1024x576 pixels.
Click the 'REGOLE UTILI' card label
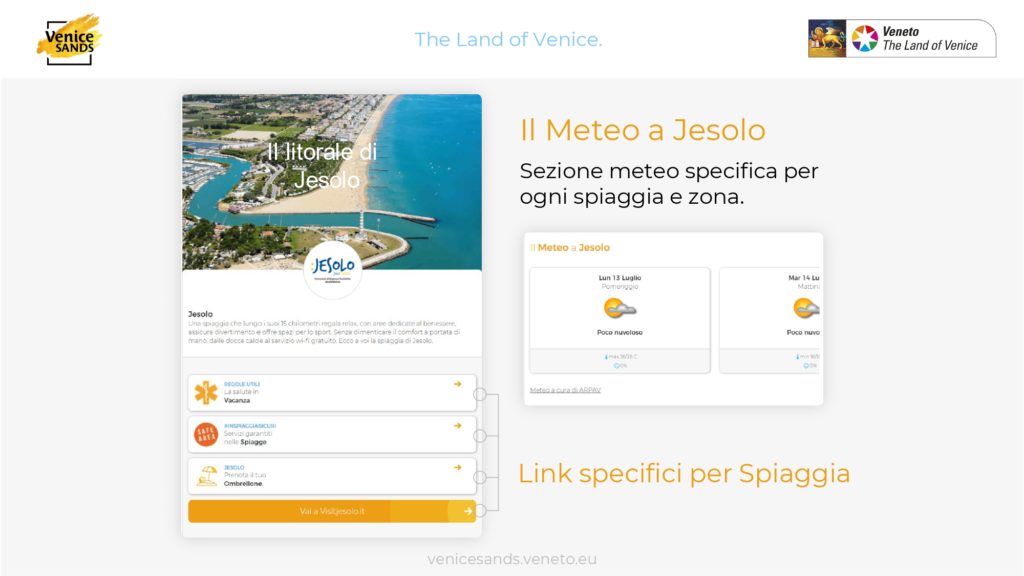(242, 384)
